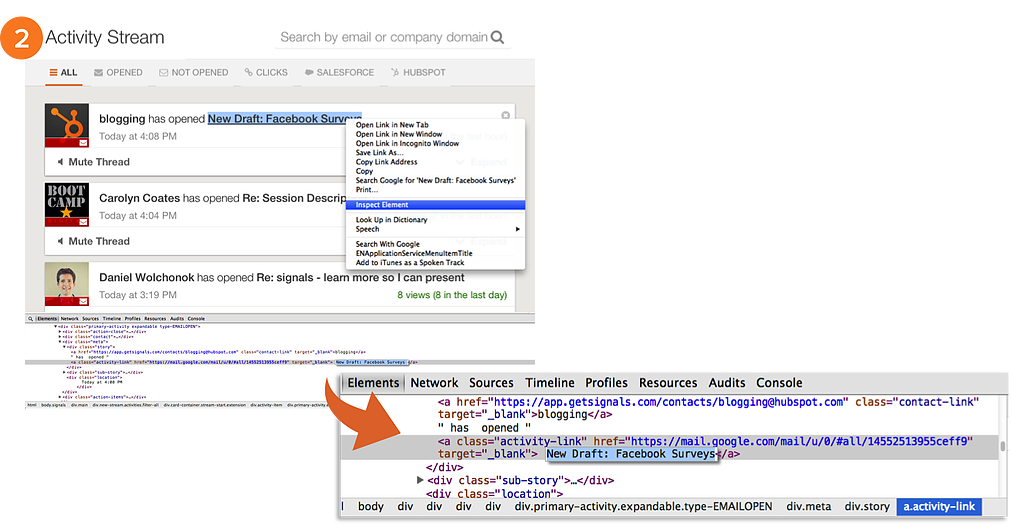Viewport: 1012px width, 526px height.
Task: Click the Boot Camp avatar thumbnail
Action: coord(66,205)
